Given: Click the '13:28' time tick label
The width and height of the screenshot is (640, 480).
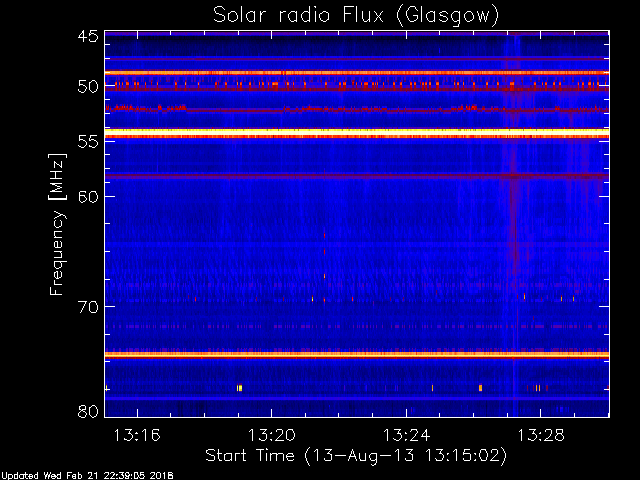Looking at the screenshot, I should coord(541,435).
